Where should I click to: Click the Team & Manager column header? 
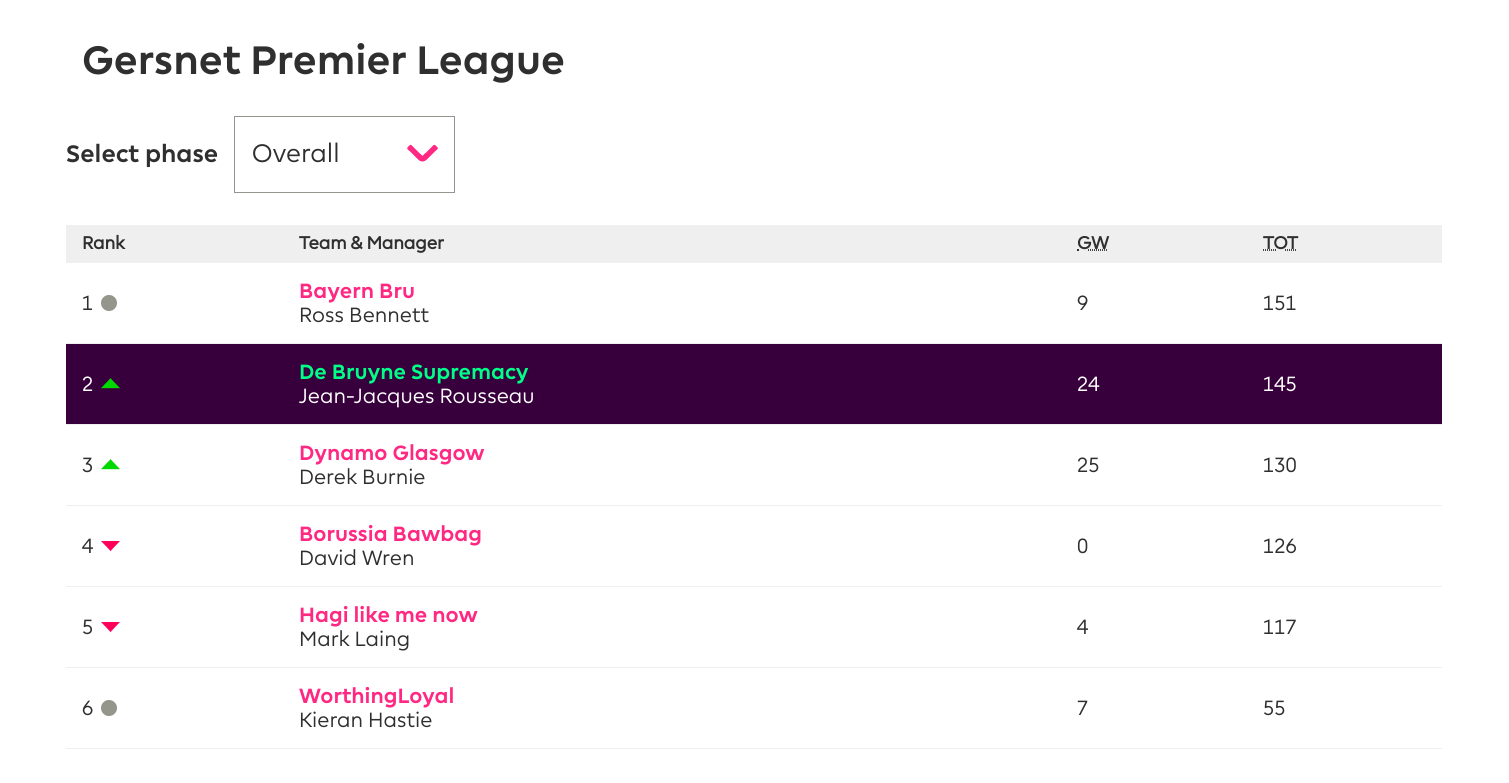(x=372, y=243)
